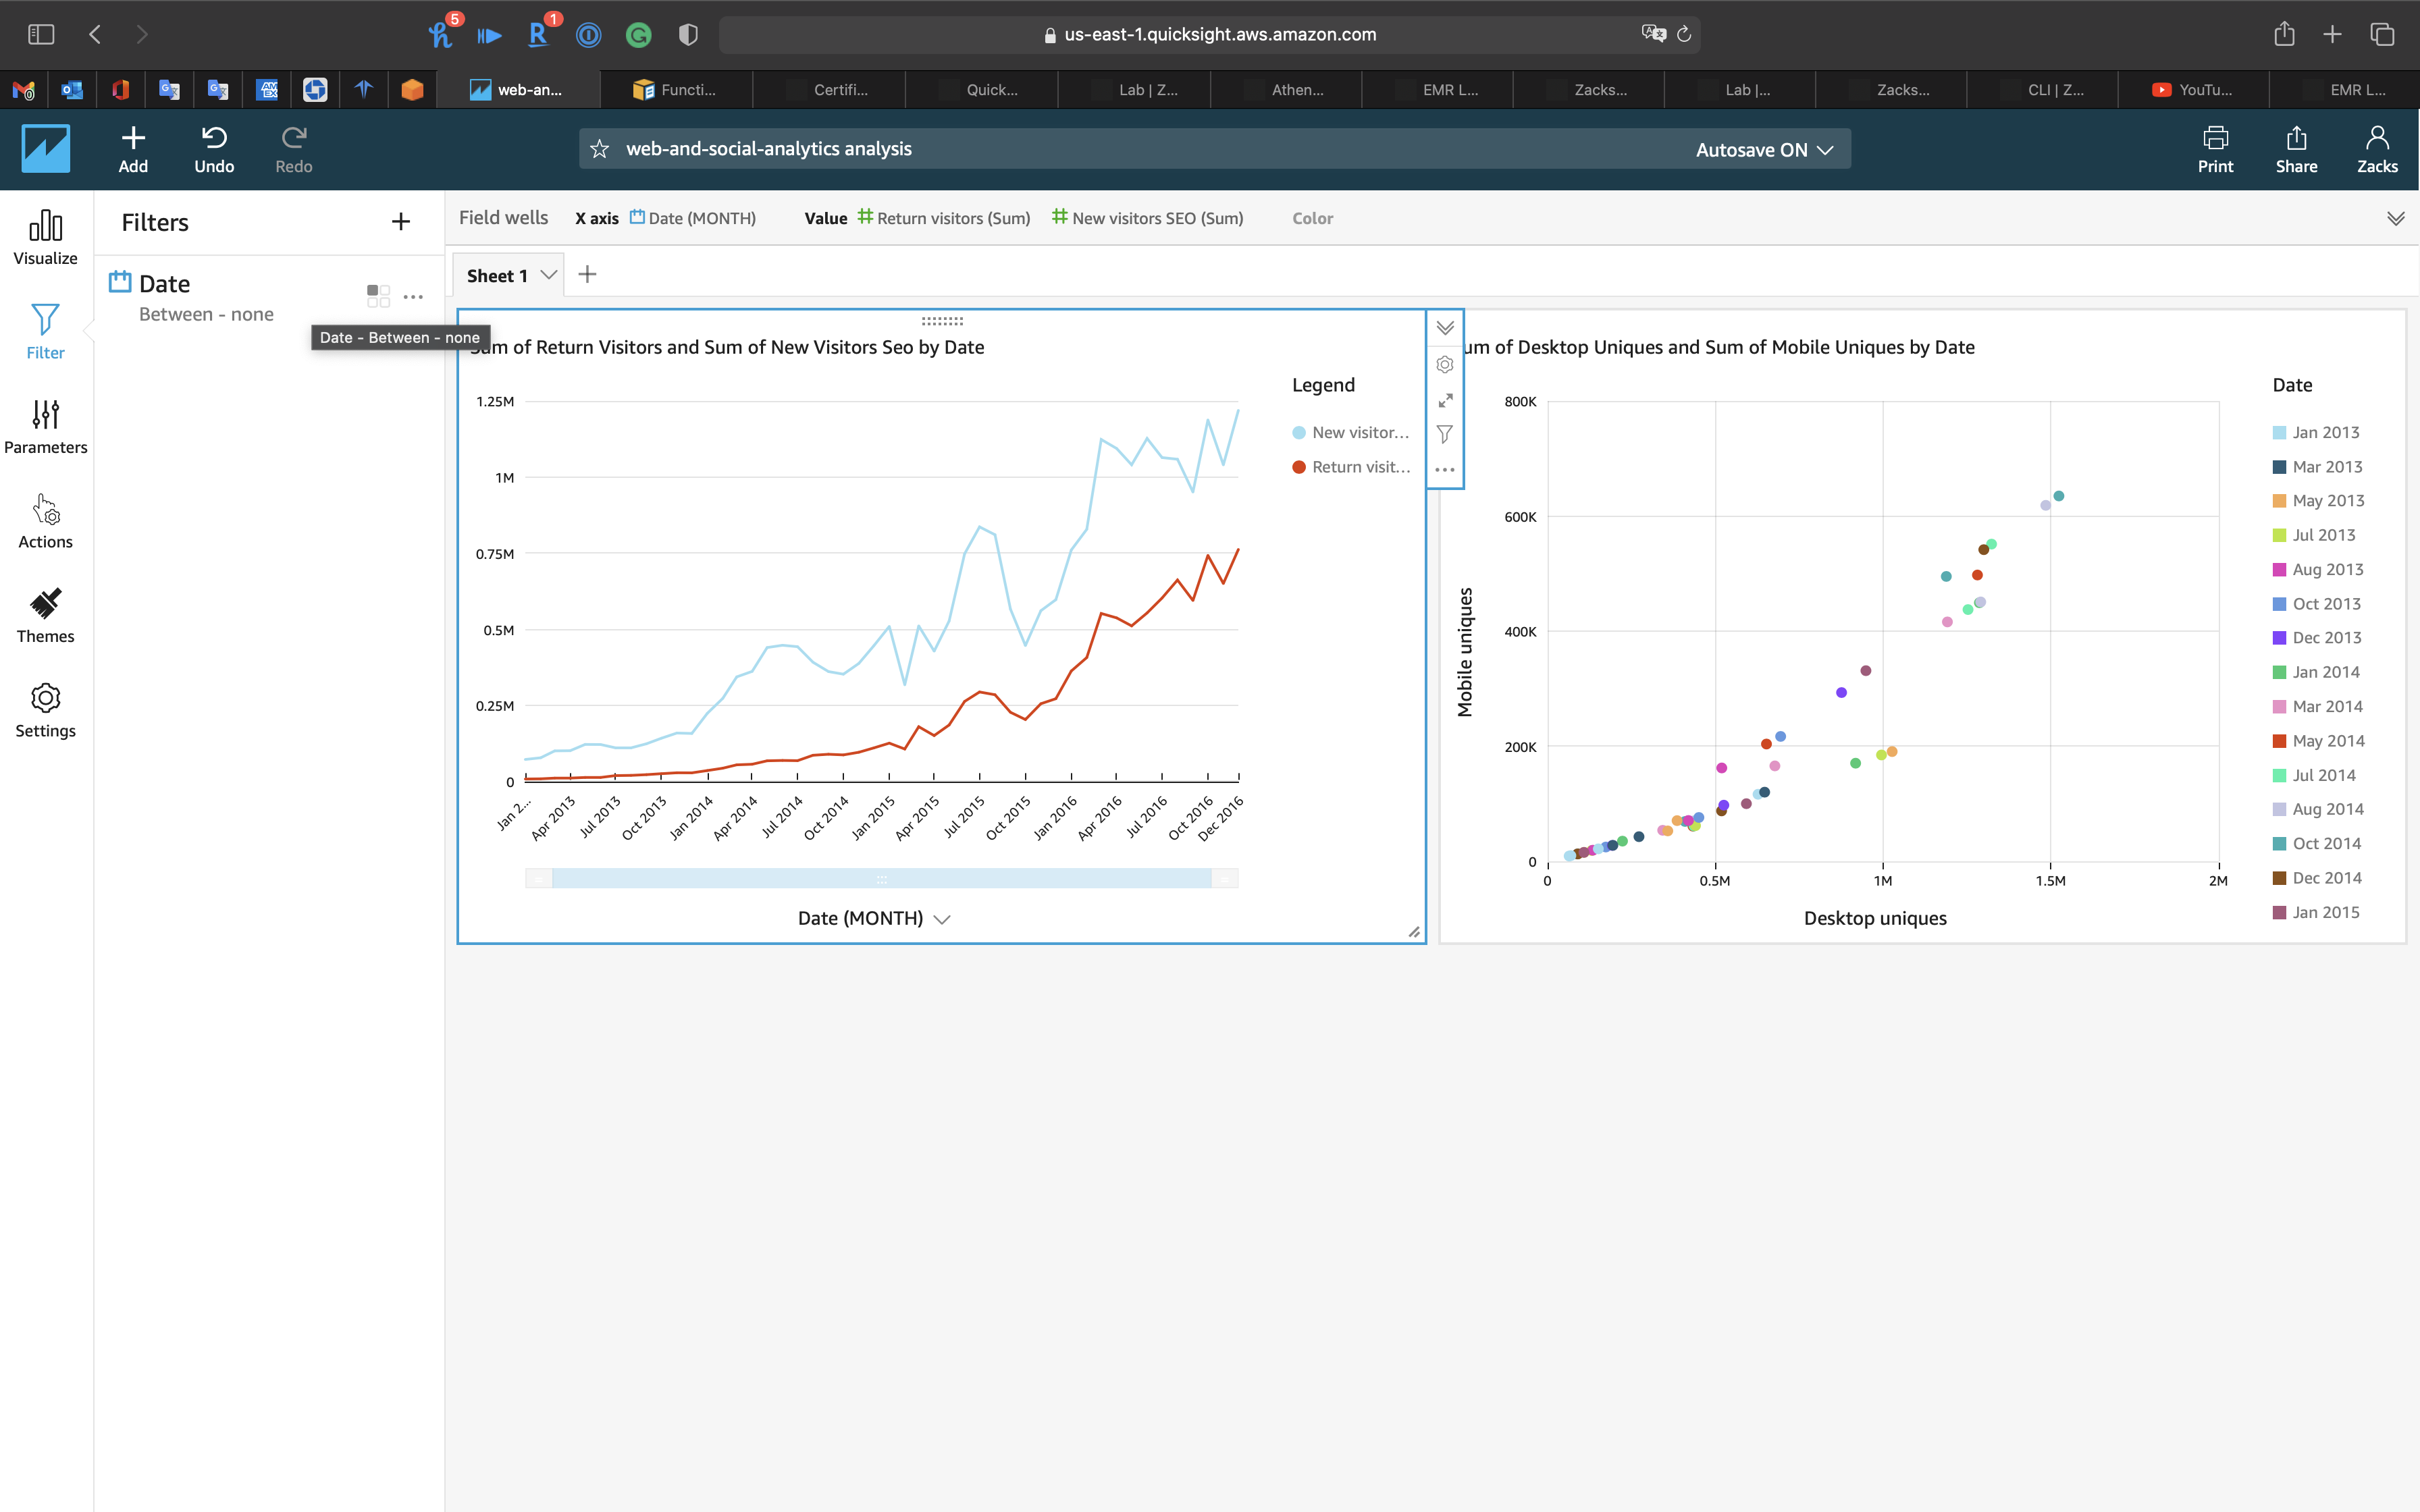Toggle the Return visitors legend item
Viewport: 2420px width, 1512px height.
(x=1350, y=467)
